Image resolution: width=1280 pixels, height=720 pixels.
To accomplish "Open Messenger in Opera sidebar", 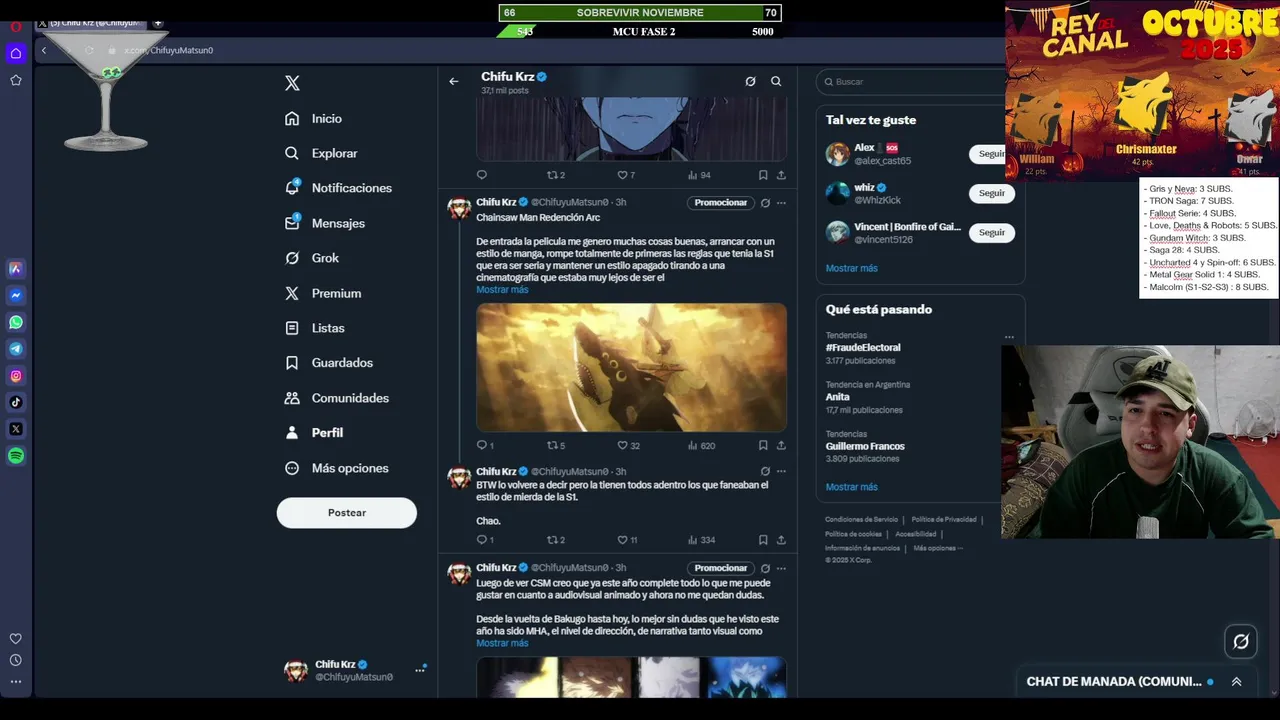I will [x=16, y=296].
